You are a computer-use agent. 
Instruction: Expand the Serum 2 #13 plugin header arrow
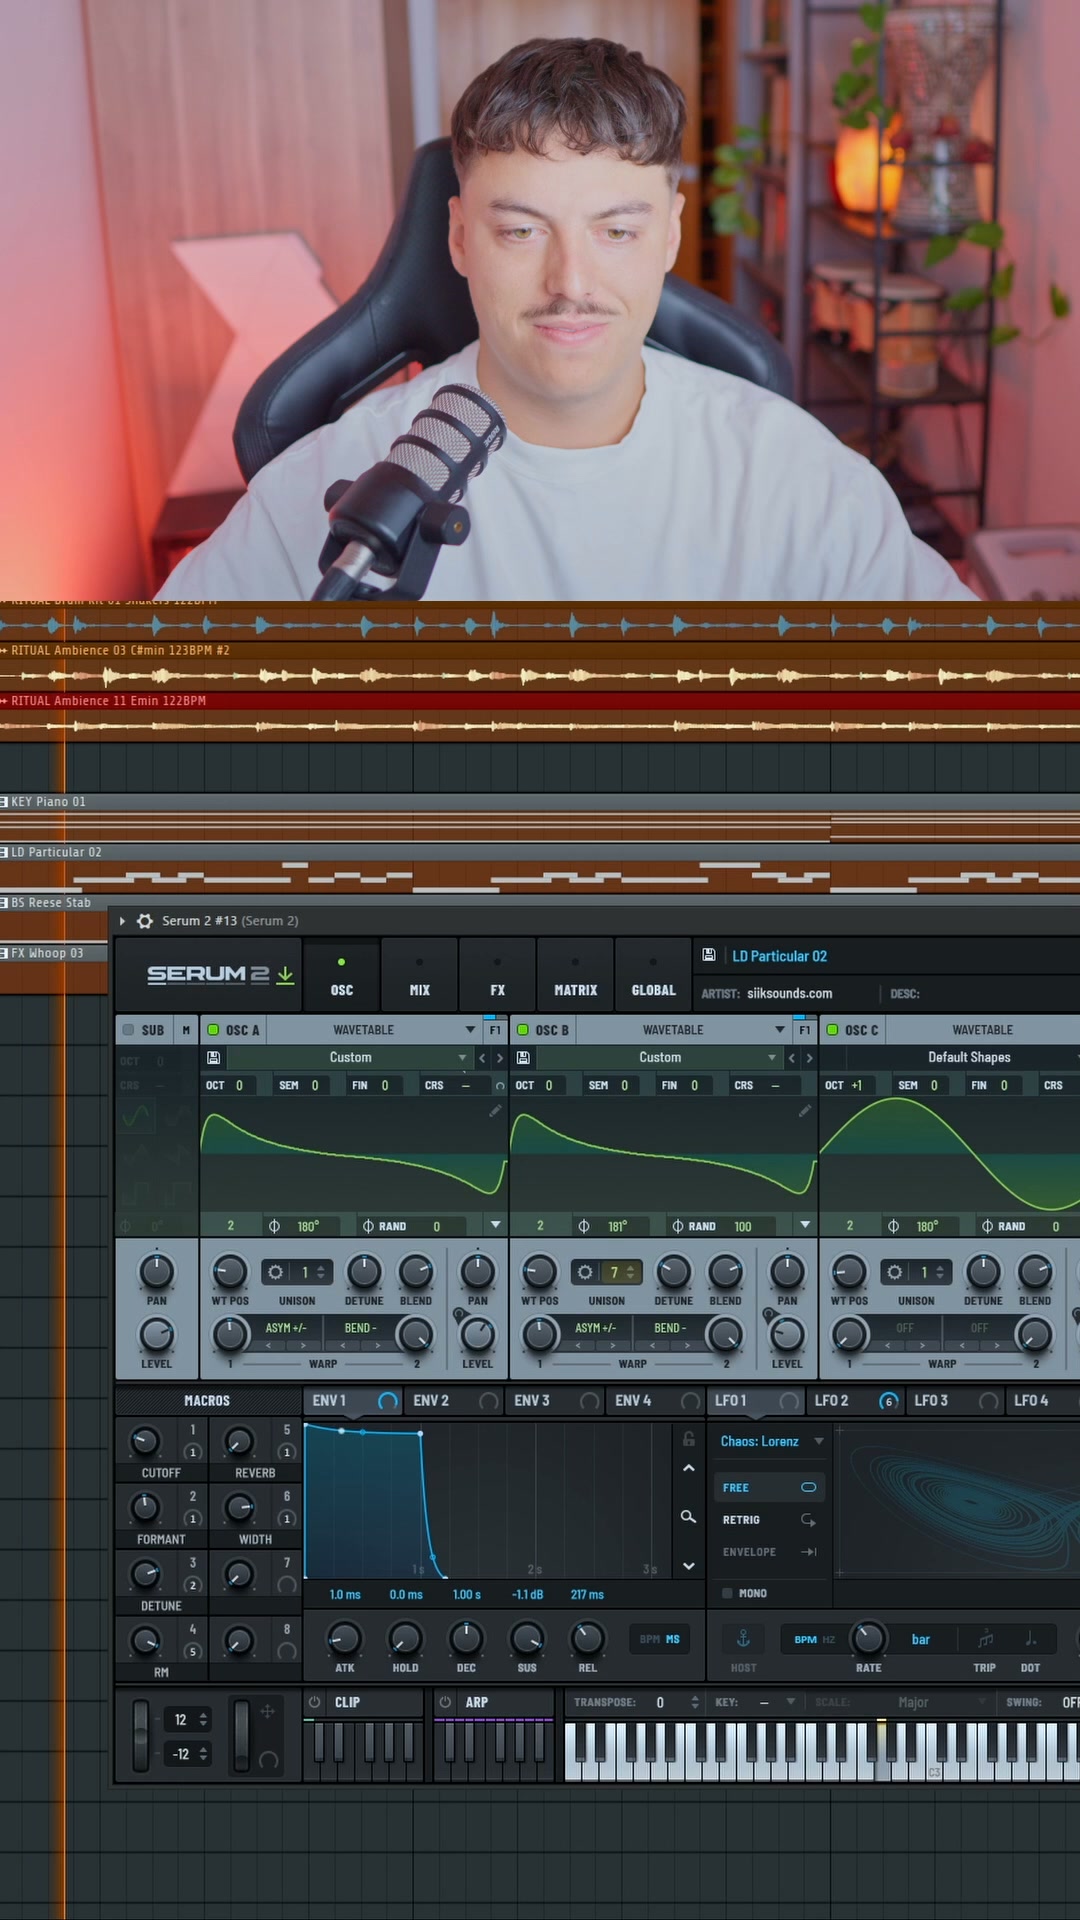(x=122, y=921)
